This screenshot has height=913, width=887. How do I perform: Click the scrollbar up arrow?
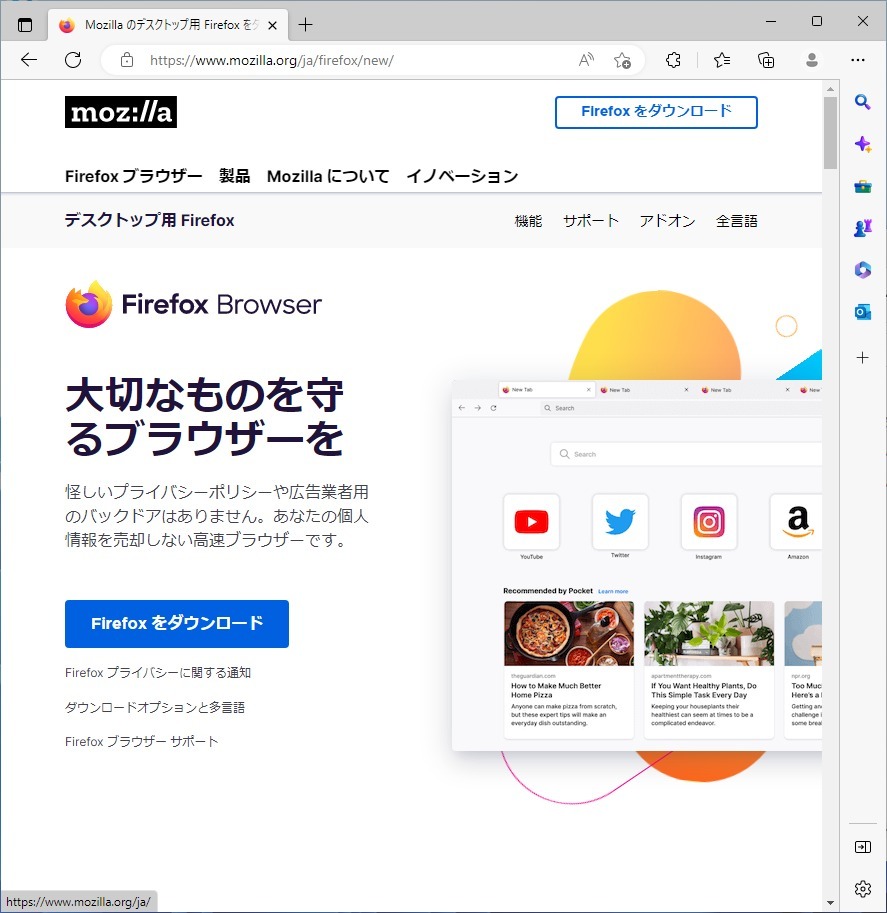(831, 89)
